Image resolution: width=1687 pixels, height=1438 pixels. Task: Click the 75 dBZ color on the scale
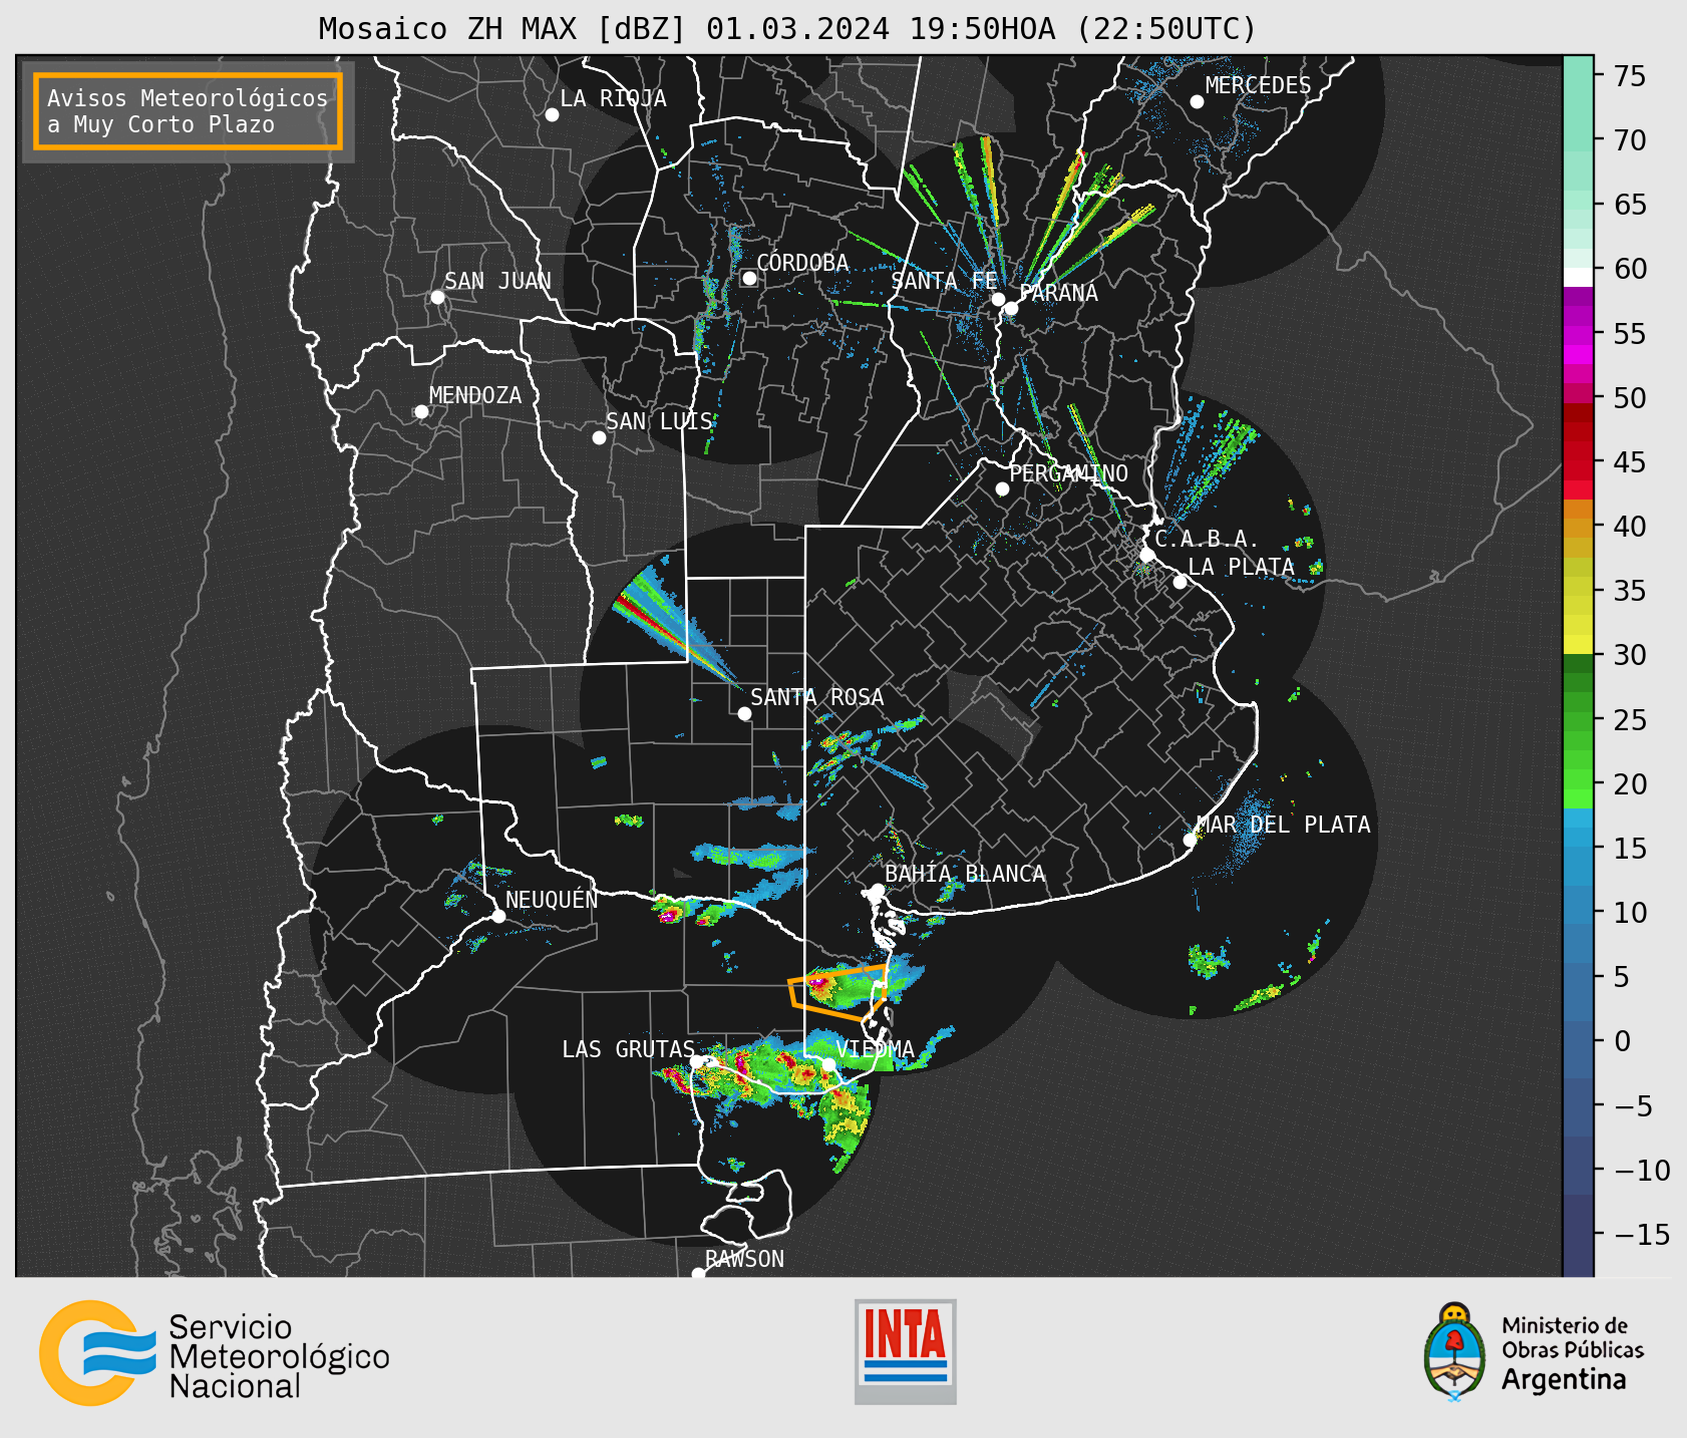pos(1578,76)
